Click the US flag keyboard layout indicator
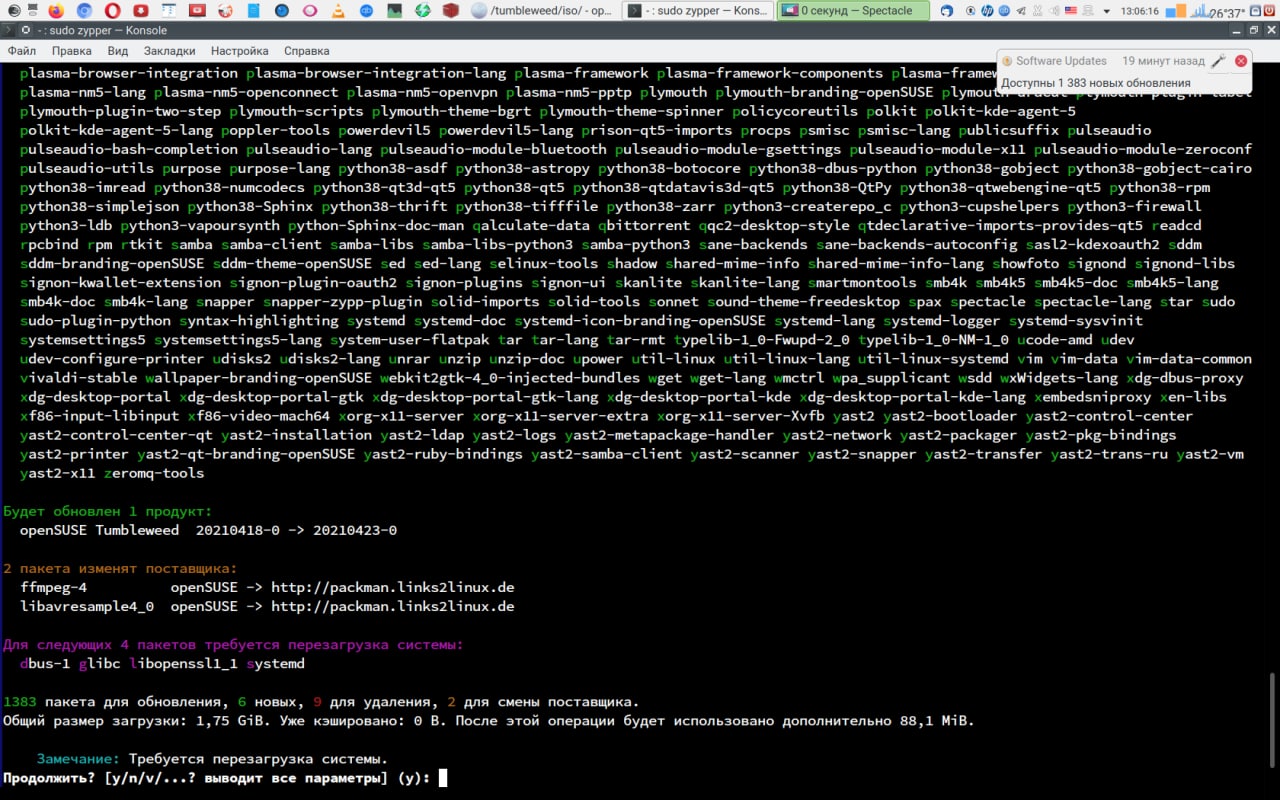The image size is (1280, 800). (x=1071, y=10)
